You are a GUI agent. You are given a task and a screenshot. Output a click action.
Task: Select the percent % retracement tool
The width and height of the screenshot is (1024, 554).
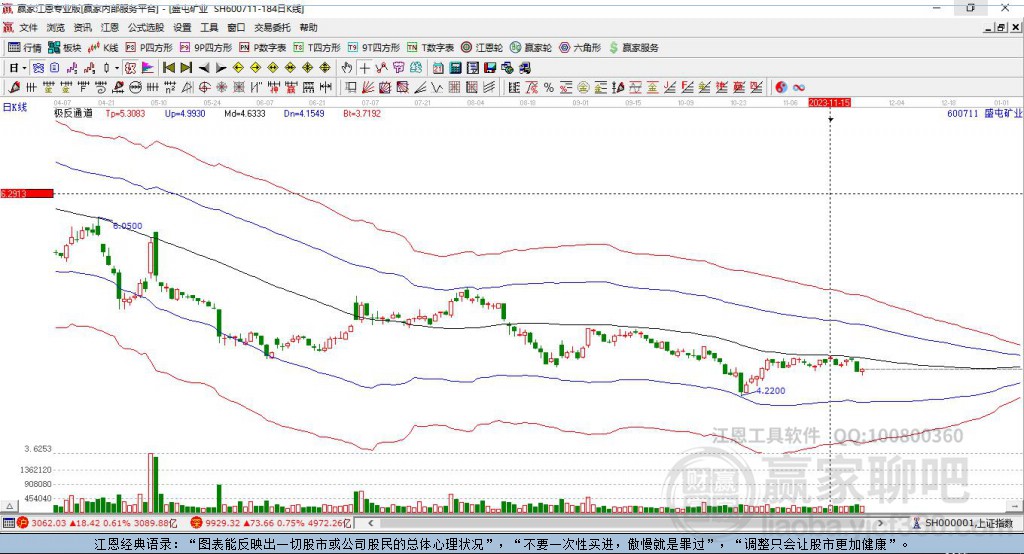[549, 87]
